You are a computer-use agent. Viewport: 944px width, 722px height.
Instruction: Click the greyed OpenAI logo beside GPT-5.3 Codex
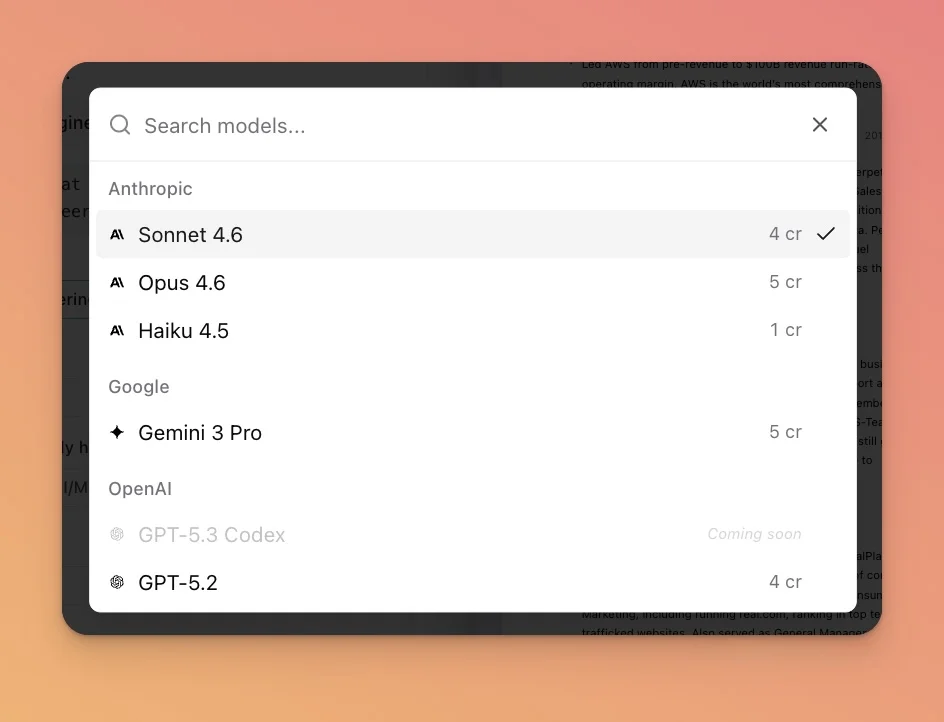117,535
